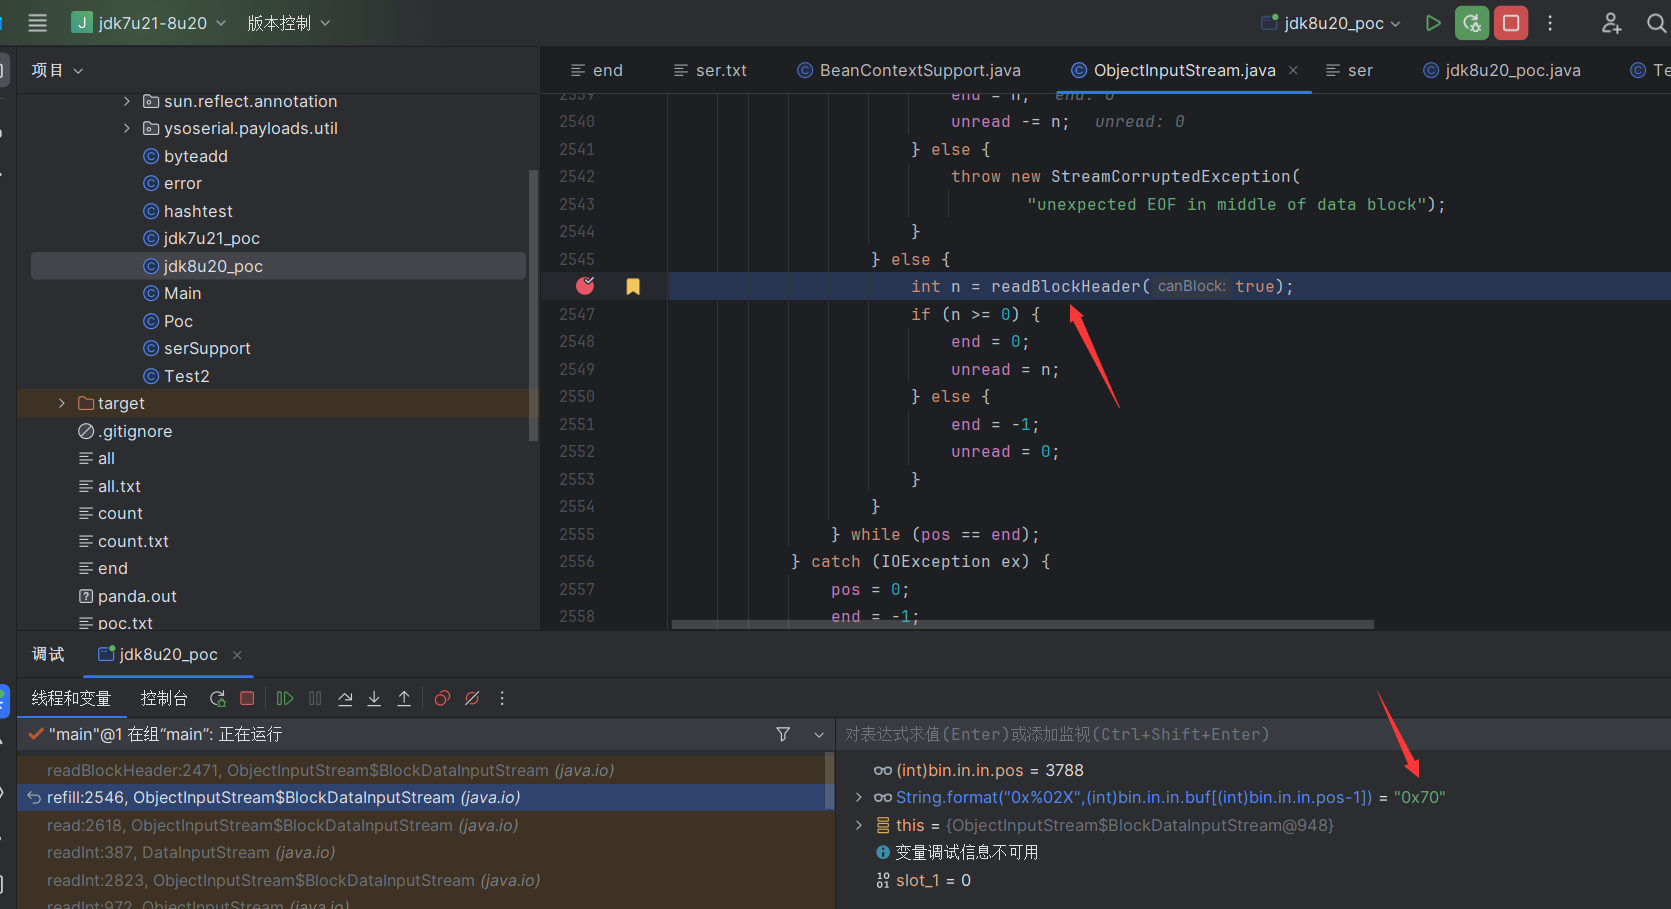Select the error class in project tree
The width and height of the screenshot is (1671, 909).
point(183,183)
